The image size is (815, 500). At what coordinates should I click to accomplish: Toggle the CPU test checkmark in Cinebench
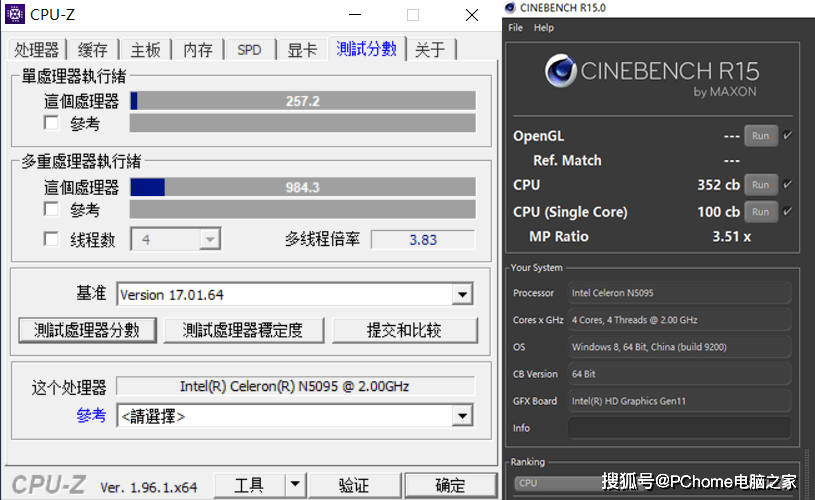pyautogui.click(x=787, y=184)
